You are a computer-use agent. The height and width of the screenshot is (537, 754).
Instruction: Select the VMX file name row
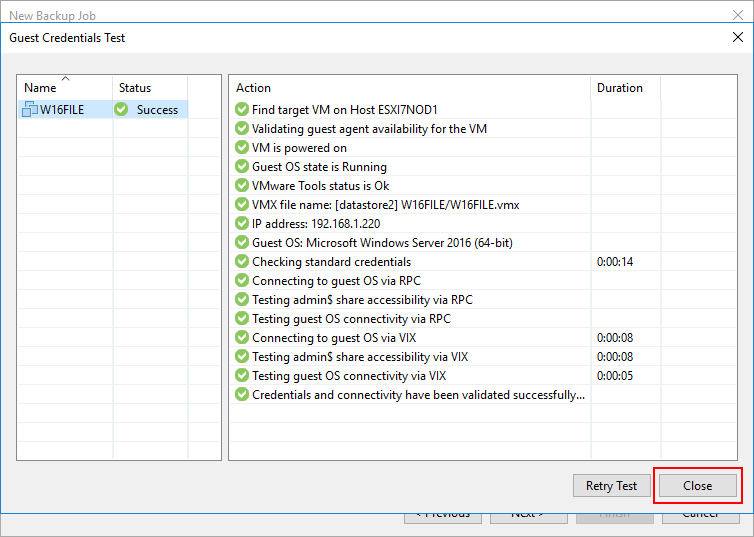coord(385,205)
